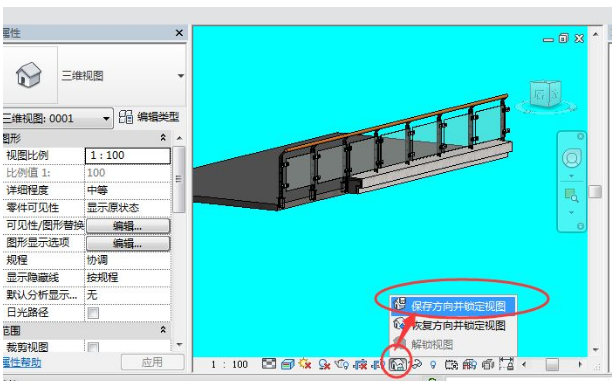The width and height of the screenshot is (614, 381).
Task: Click the Properties panel scrollbar thumb
Action: click(179, 179)
